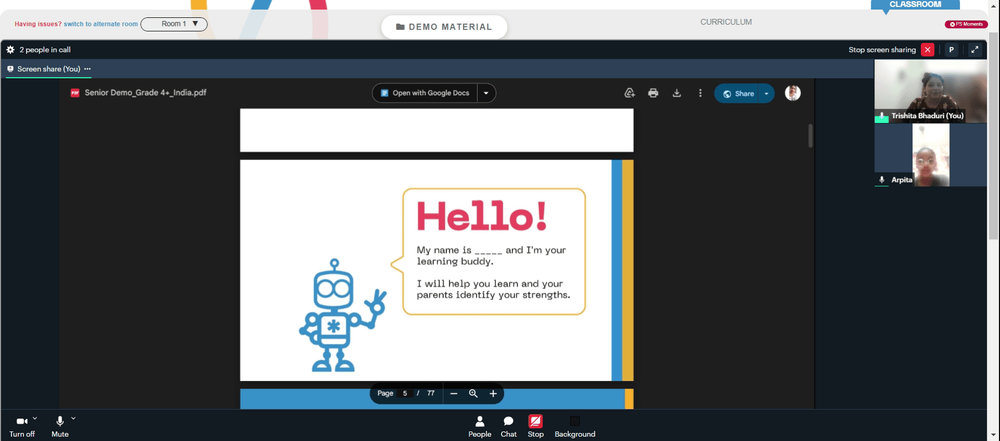
Task: Download the PDF using download icon
Action: (677, 93)
